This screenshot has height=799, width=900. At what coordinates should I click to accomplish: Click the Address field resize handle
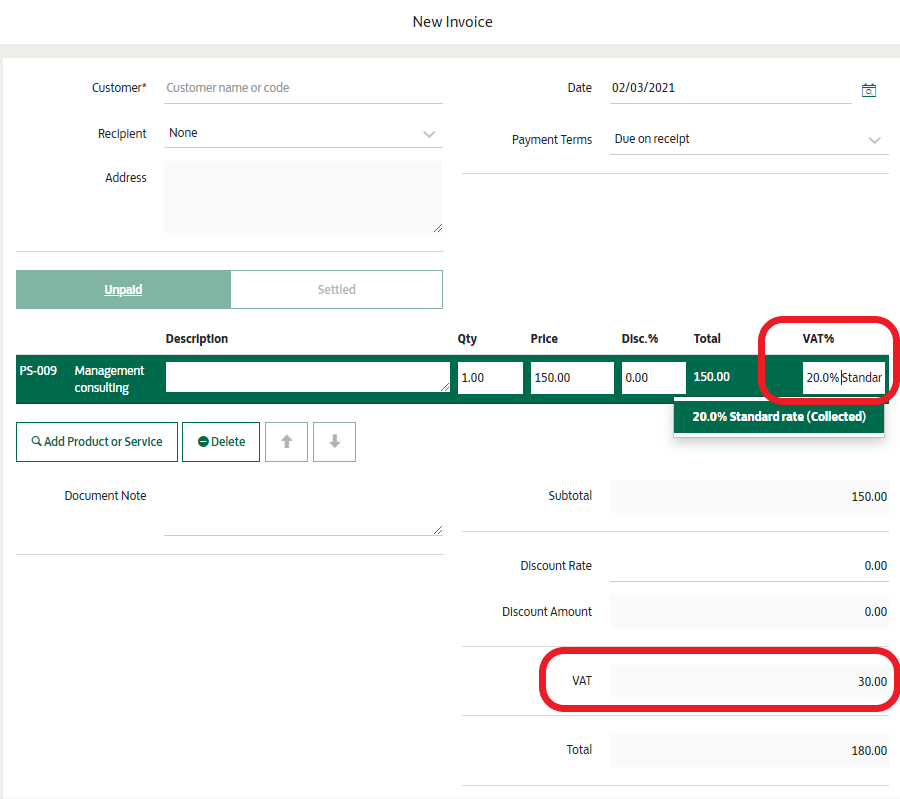pos(438,228)
